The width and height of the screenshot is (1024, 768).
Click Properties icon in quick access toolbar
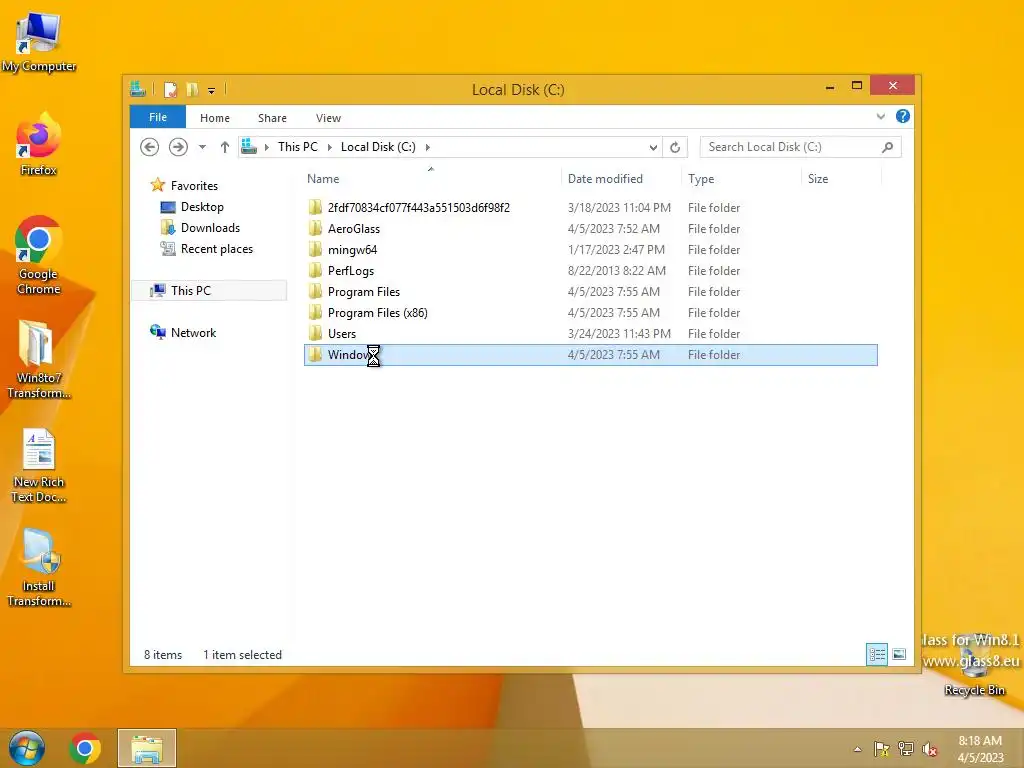pos(170,89)
